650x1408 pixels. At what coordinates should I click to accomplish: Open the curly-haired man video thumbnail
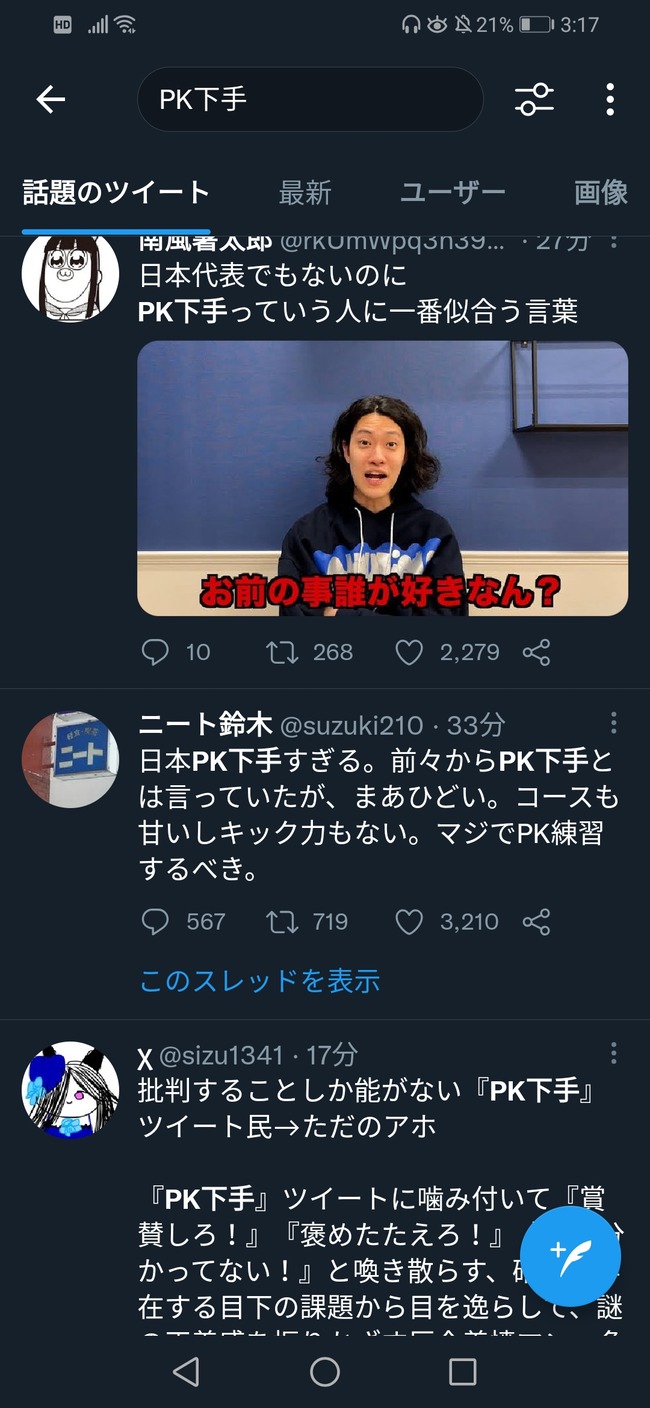click(x=383, y=478)
